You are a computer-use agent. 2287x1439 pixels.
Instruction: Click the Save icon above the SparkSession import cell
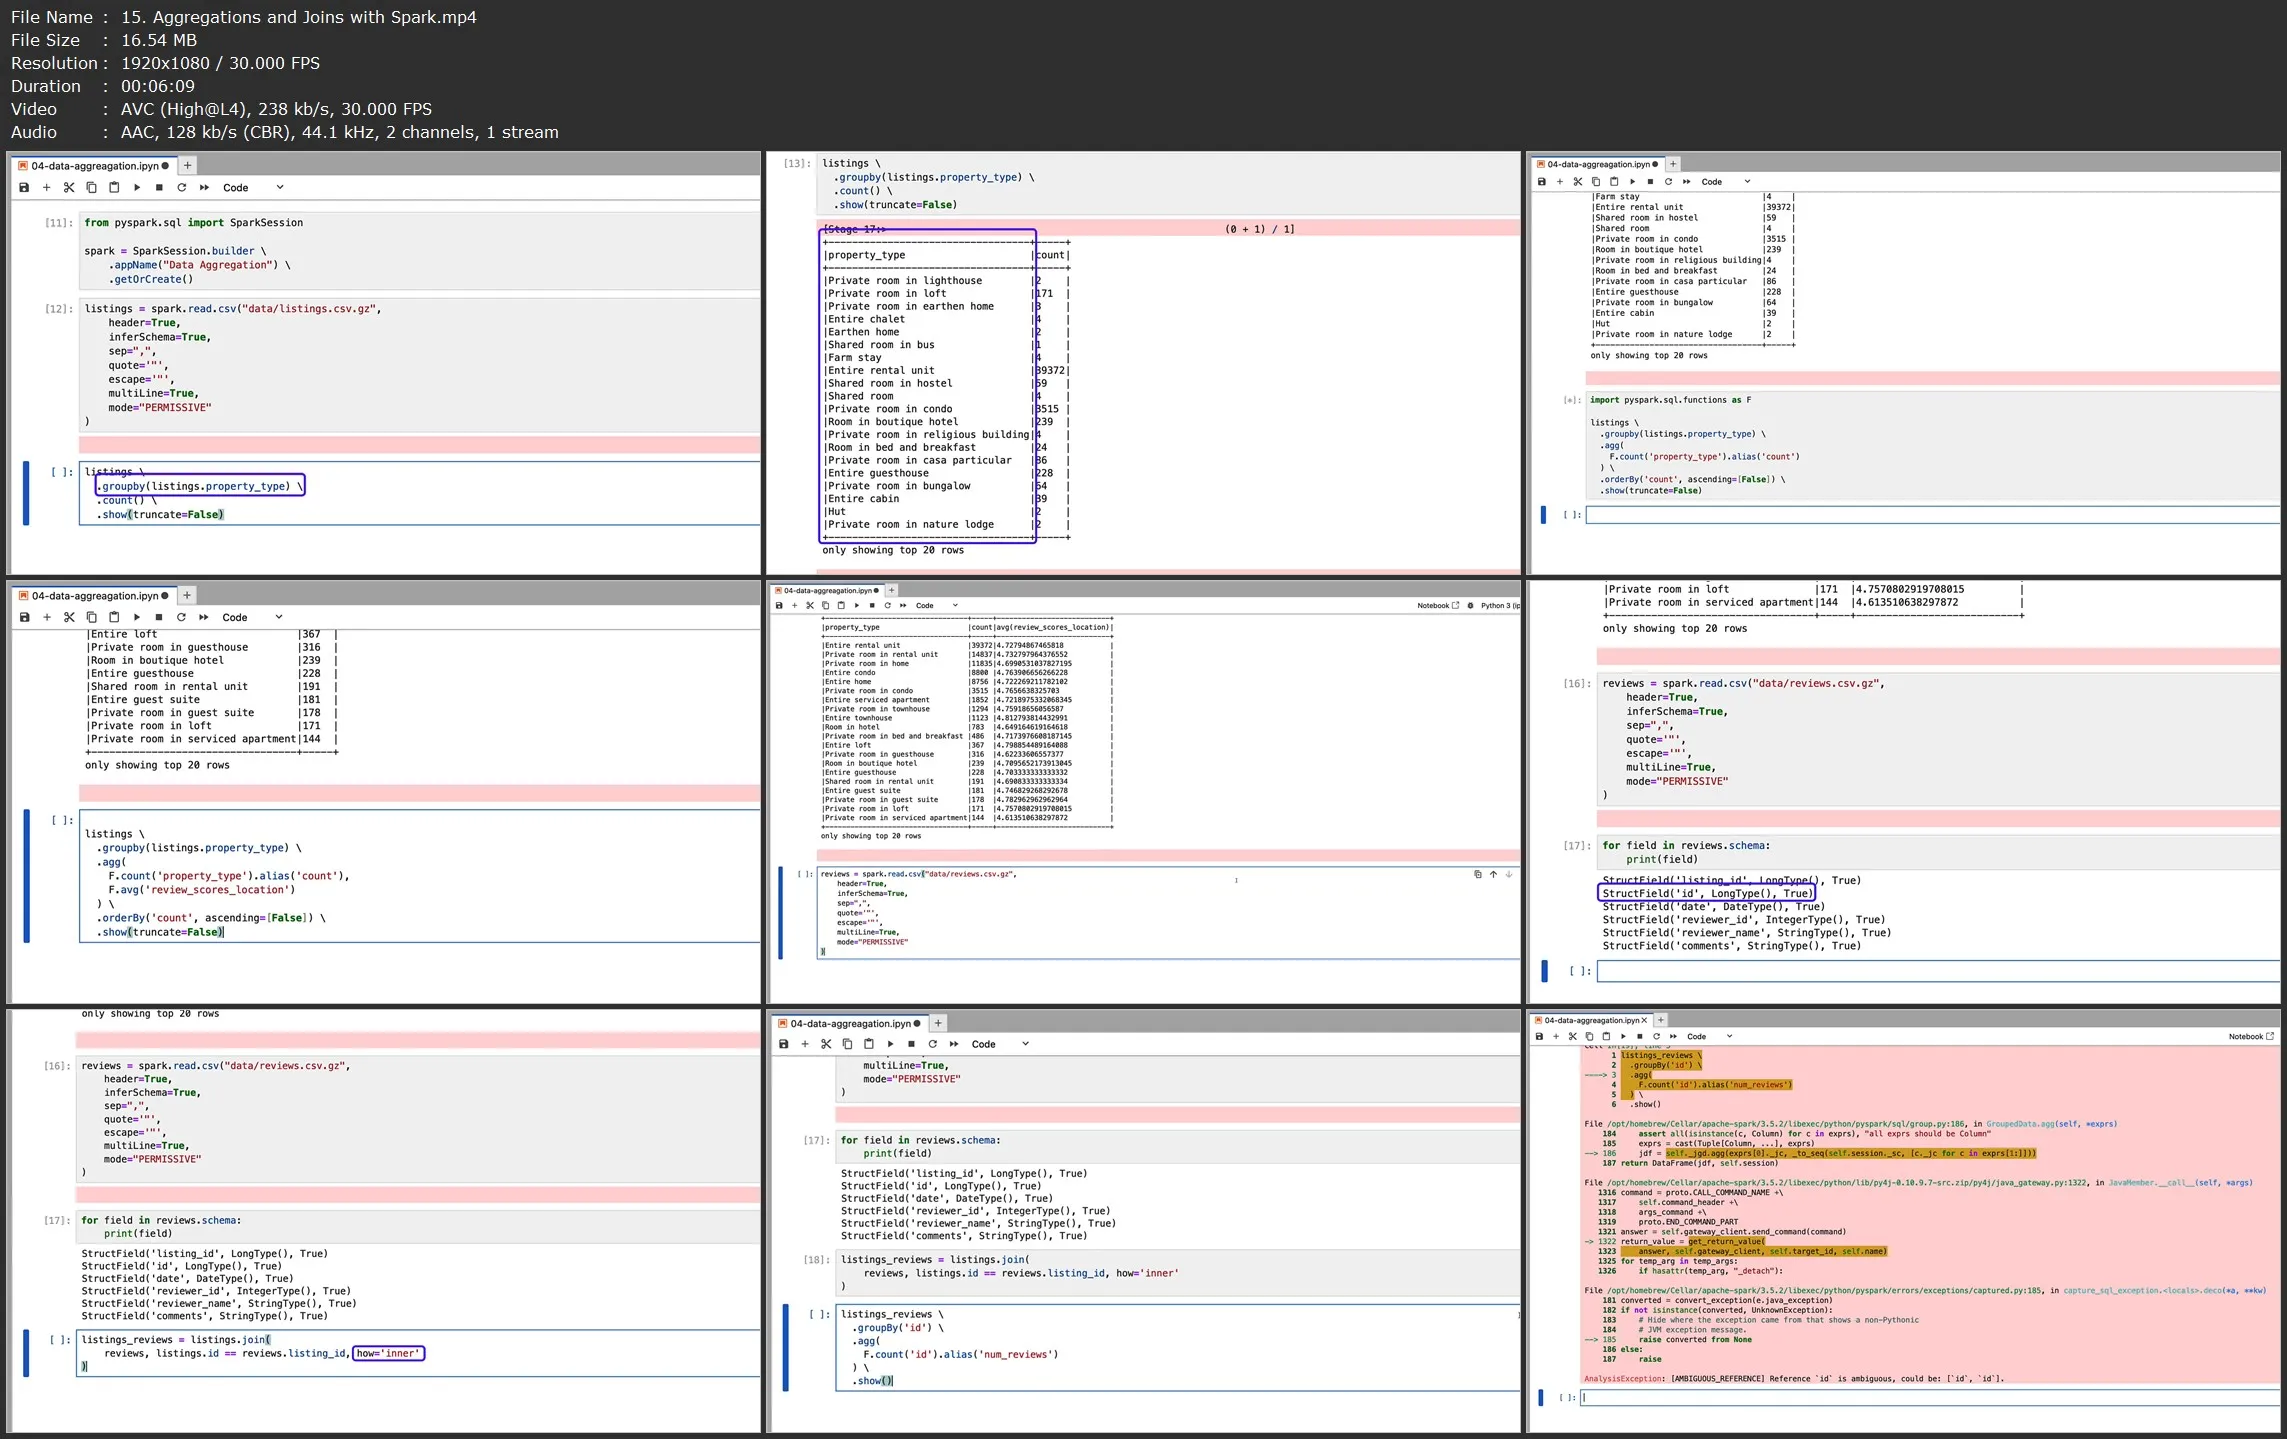click(x=24, y=188)
